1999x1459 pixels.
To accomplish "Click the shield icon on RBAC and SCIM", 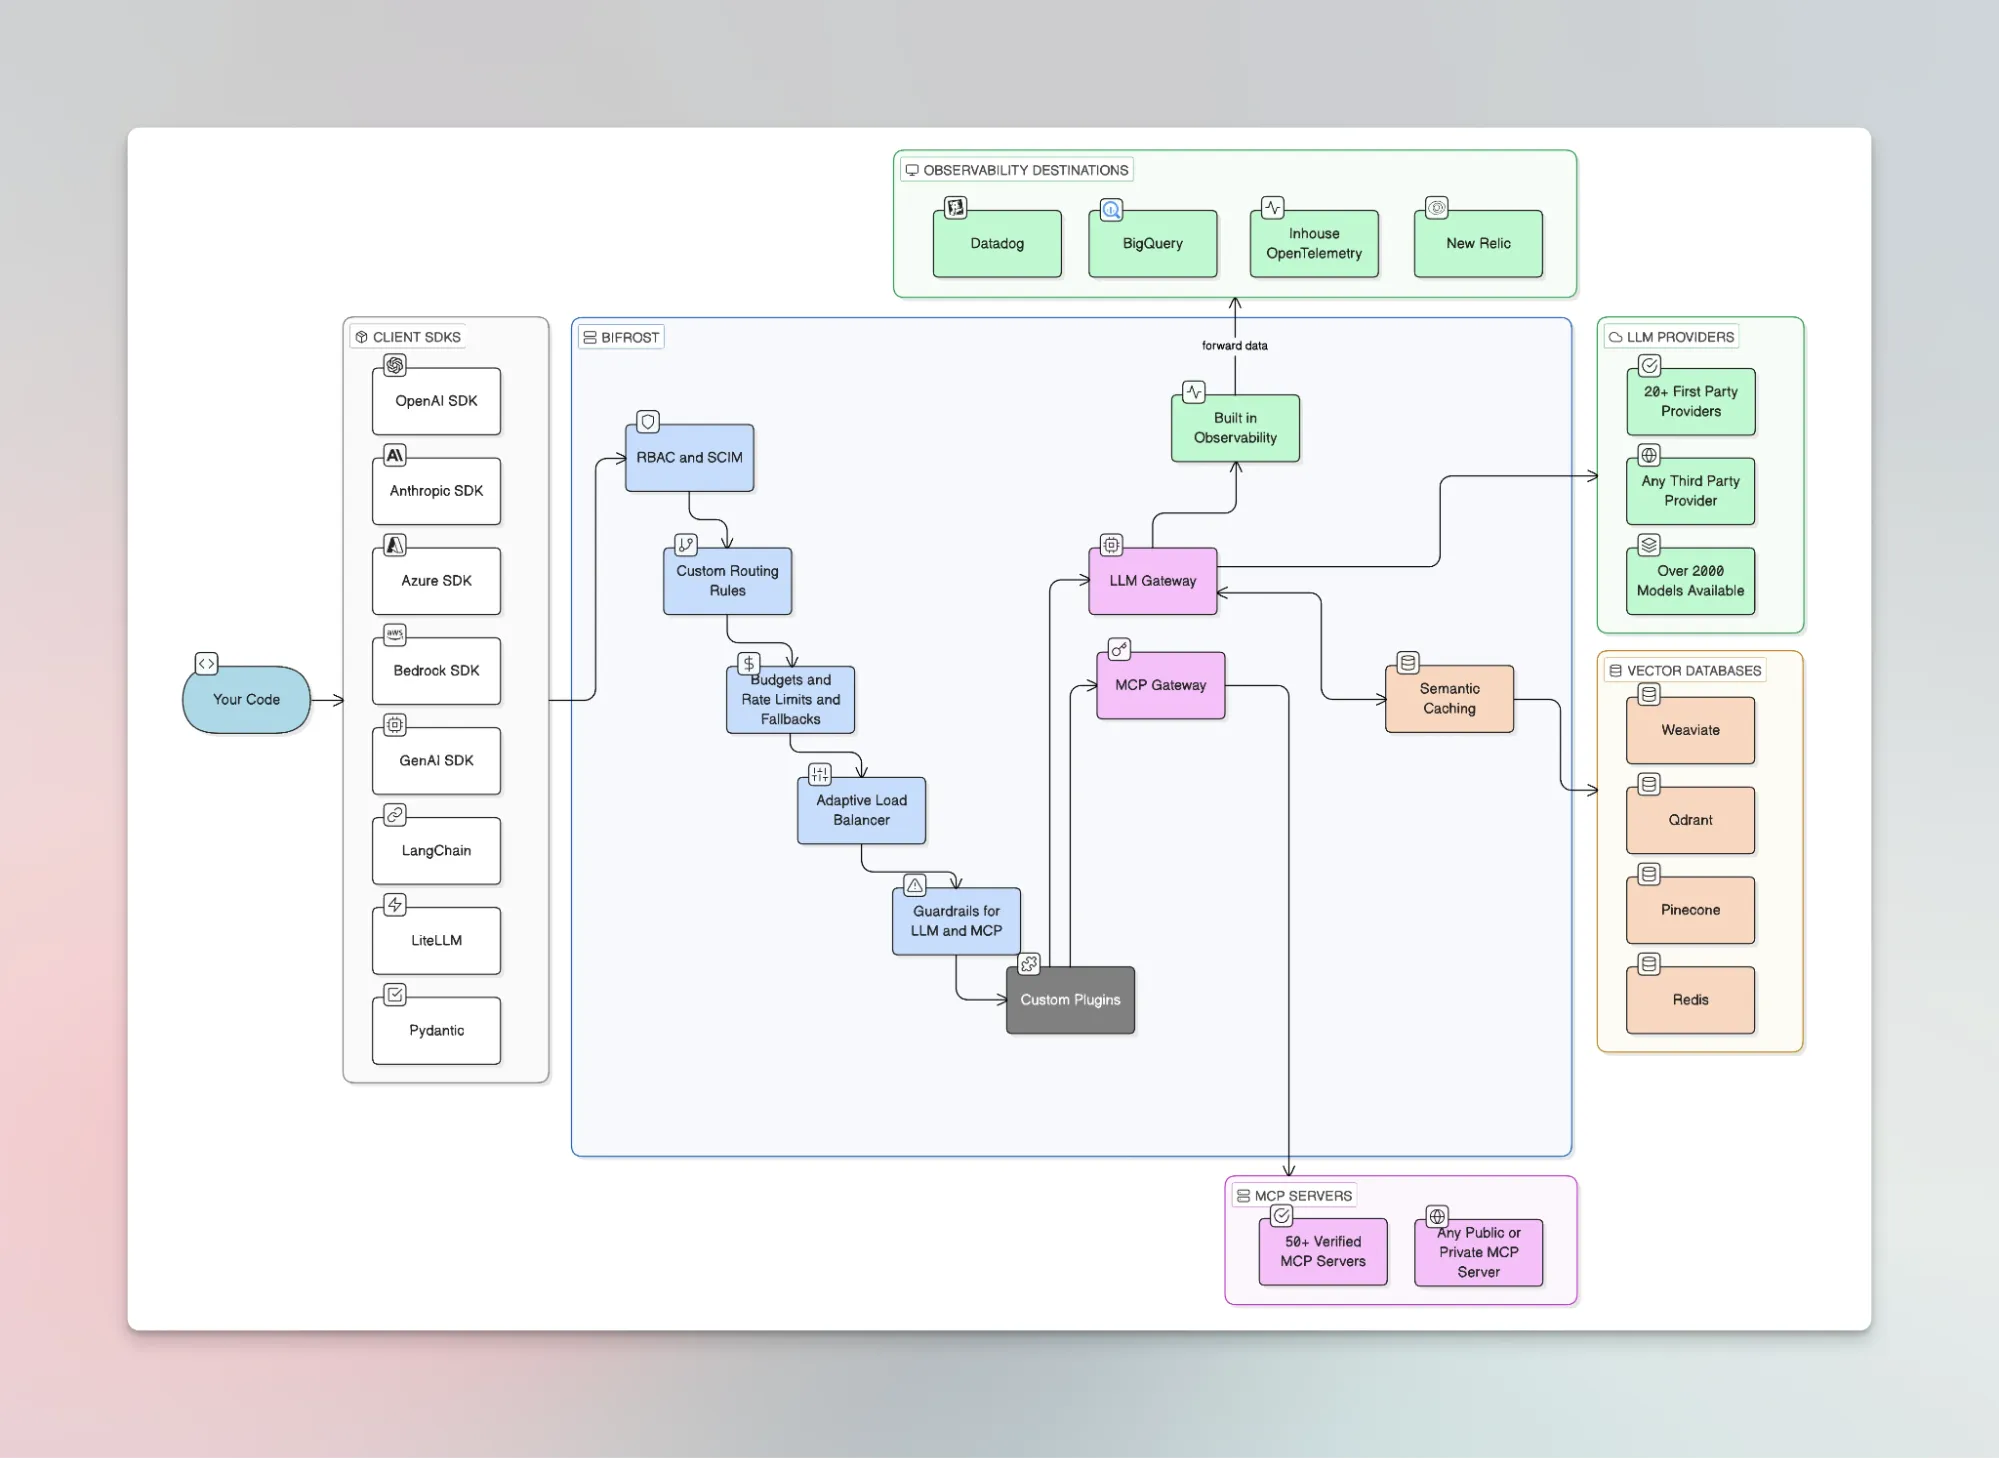I will click(648, 422).
